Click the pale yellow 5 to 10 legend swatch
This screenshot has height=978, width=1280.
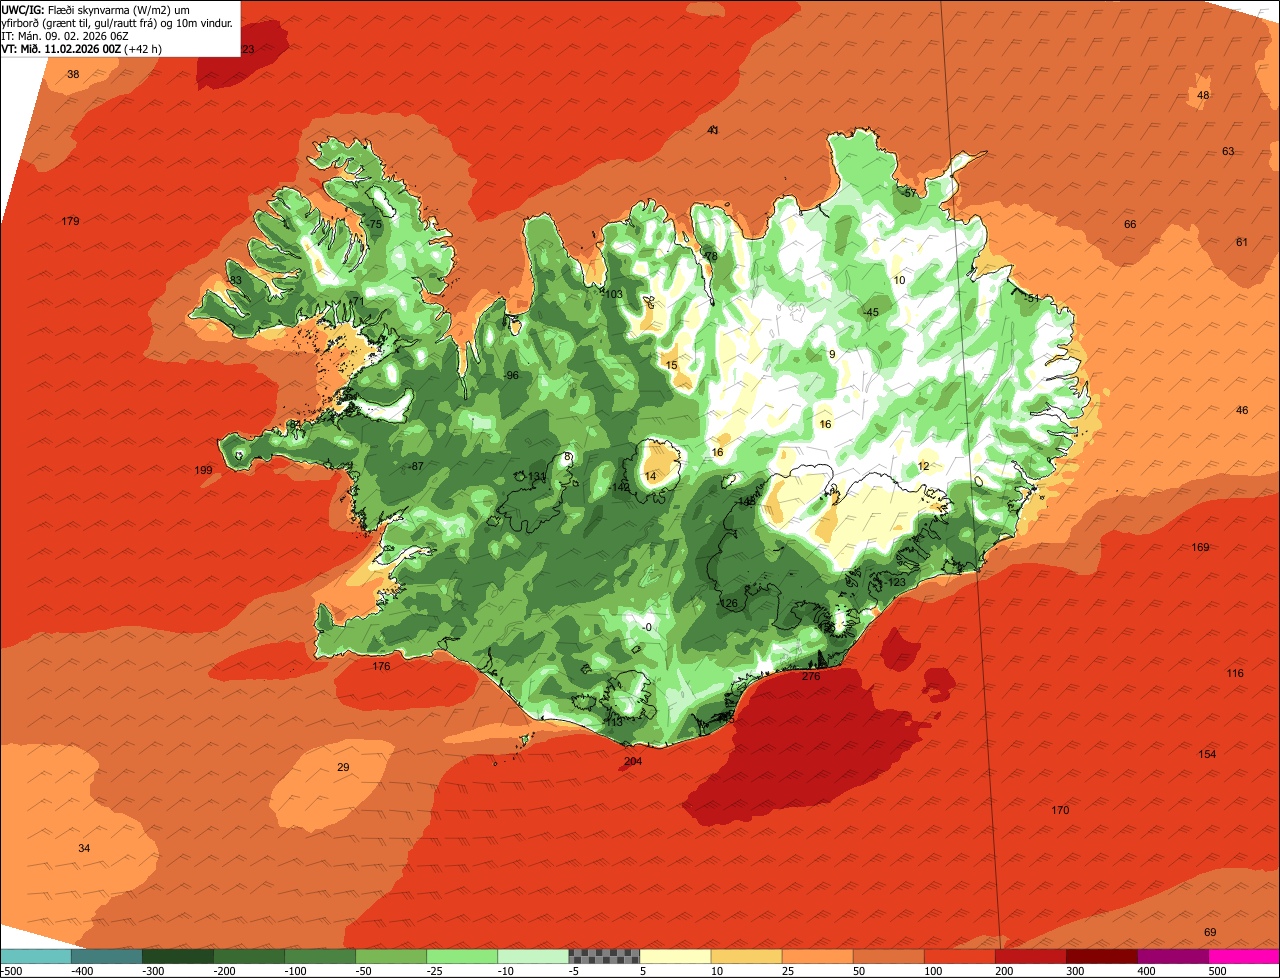click(675, 956)
